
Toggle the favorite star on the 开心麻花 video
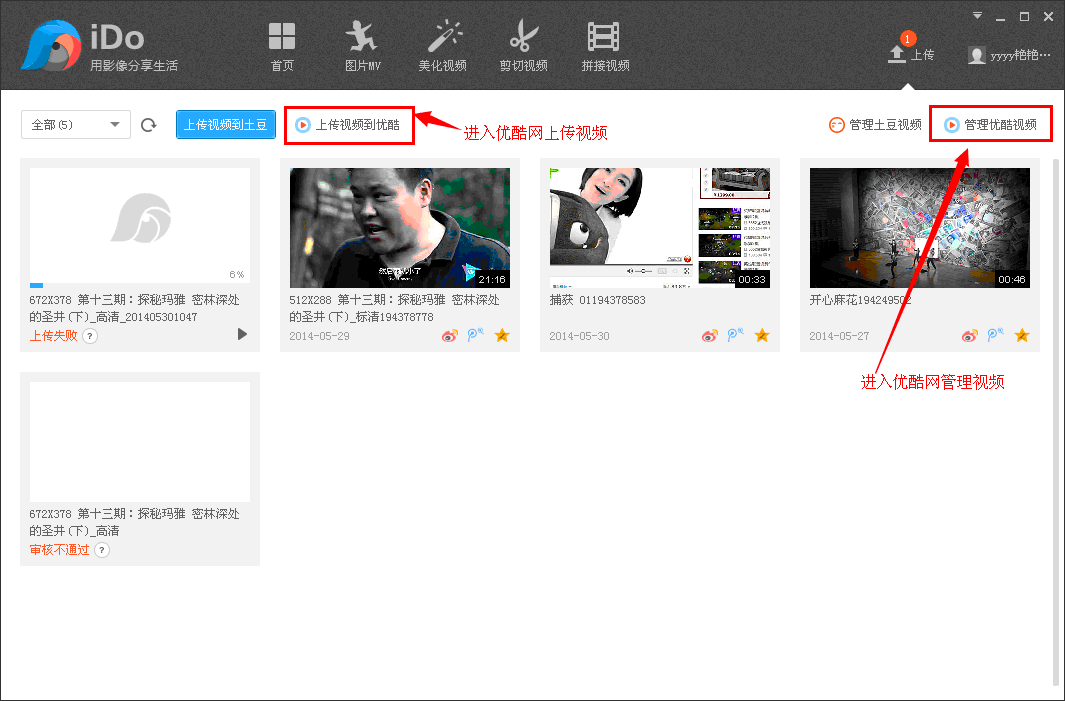pyautogui.click(x=1022, y=335)
